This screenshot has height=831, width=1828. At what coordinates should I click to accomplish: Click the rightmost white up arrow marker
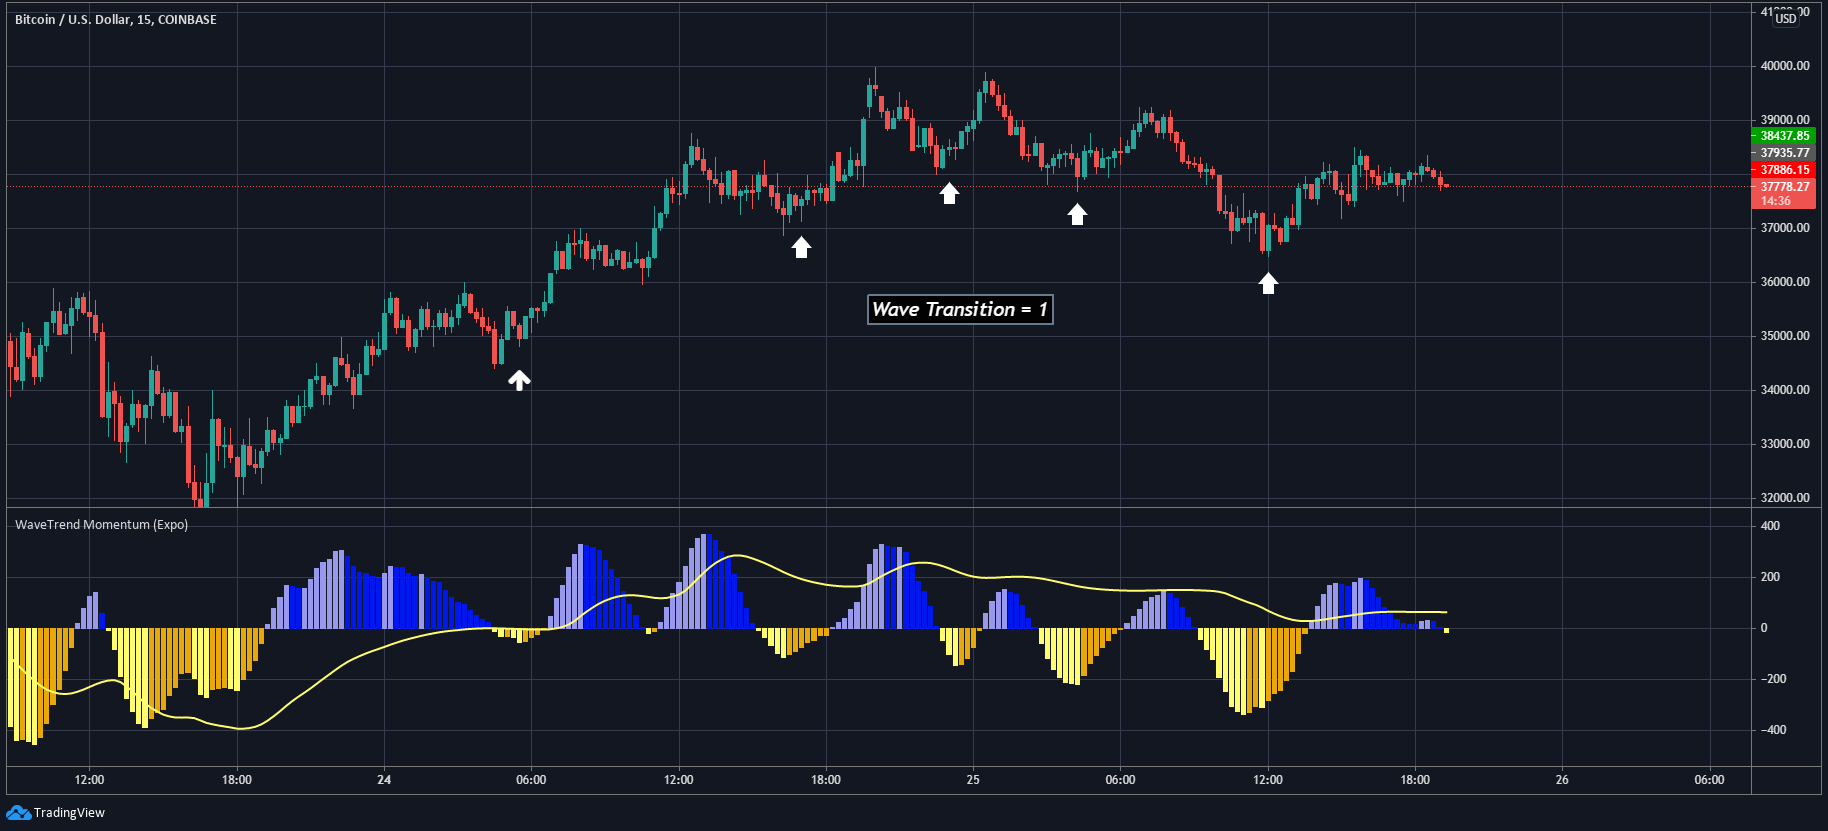pos(1268,284)
